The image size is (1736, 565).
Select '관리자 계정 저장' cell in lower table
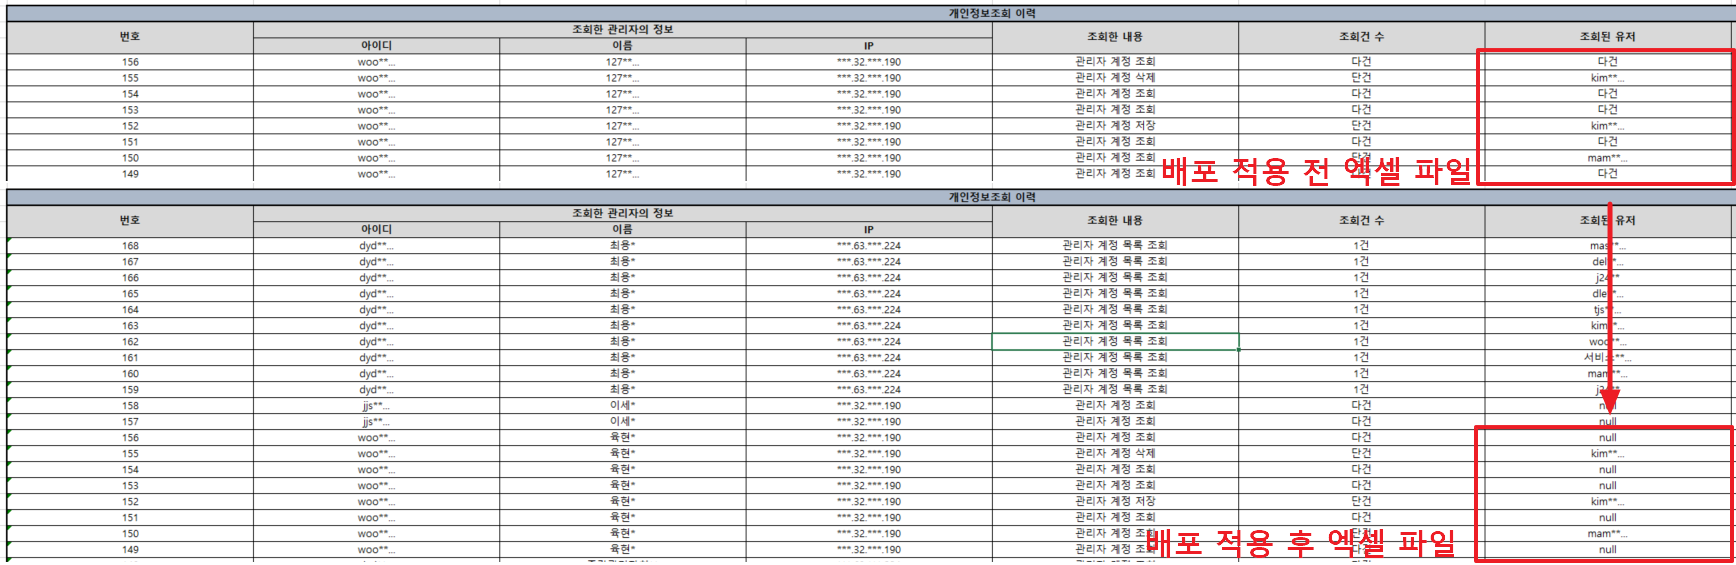[1115, 502]
